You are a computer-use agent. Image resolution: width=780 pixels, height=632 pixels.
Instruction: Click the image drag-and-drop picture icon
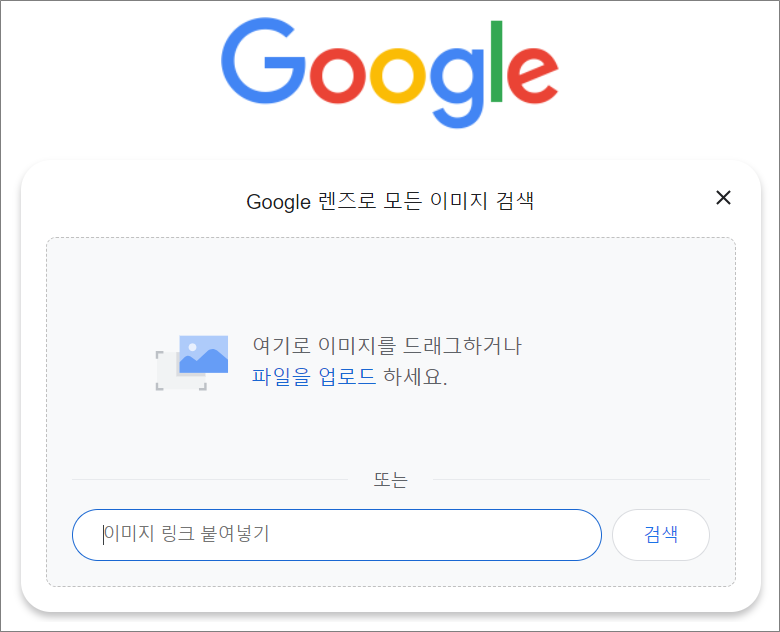(192, 363)
